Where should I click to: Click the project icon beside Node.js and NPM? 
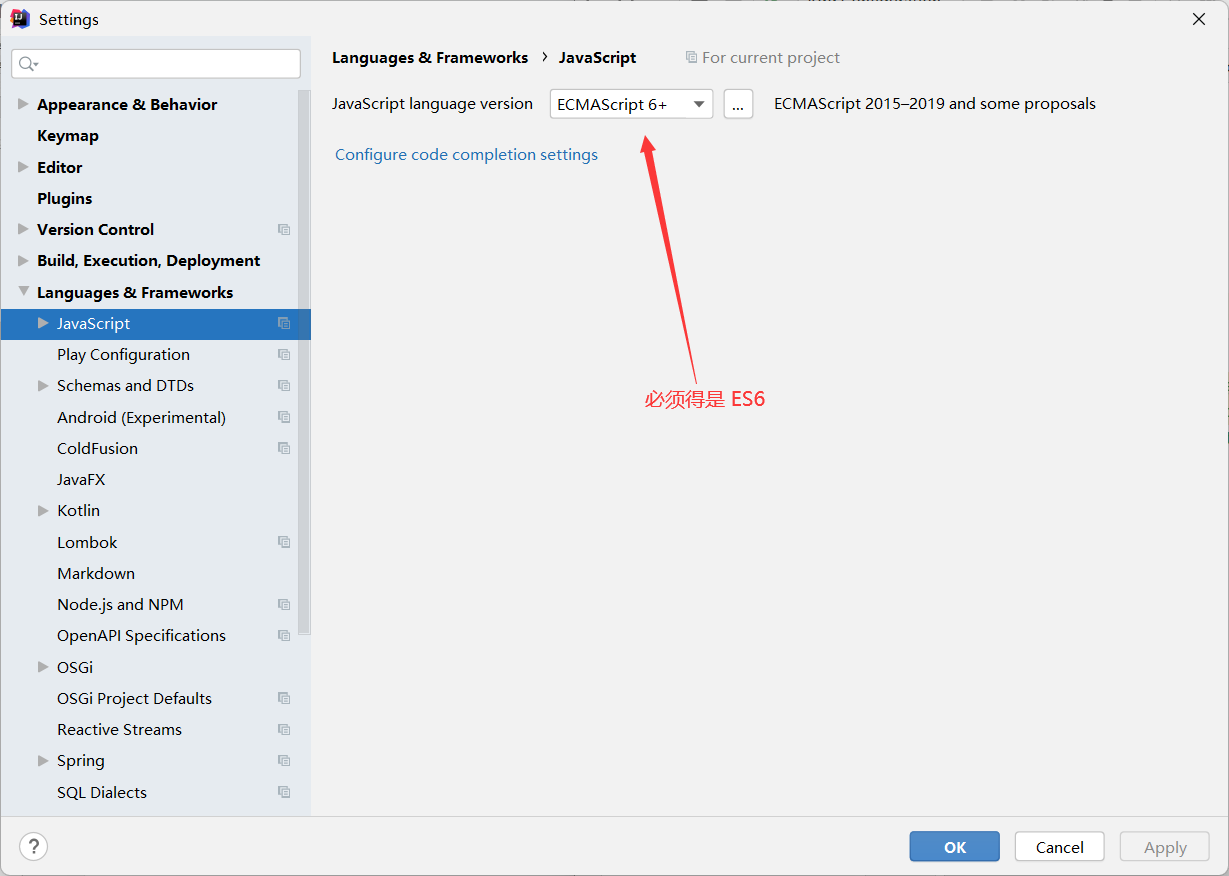coord(284,605)
